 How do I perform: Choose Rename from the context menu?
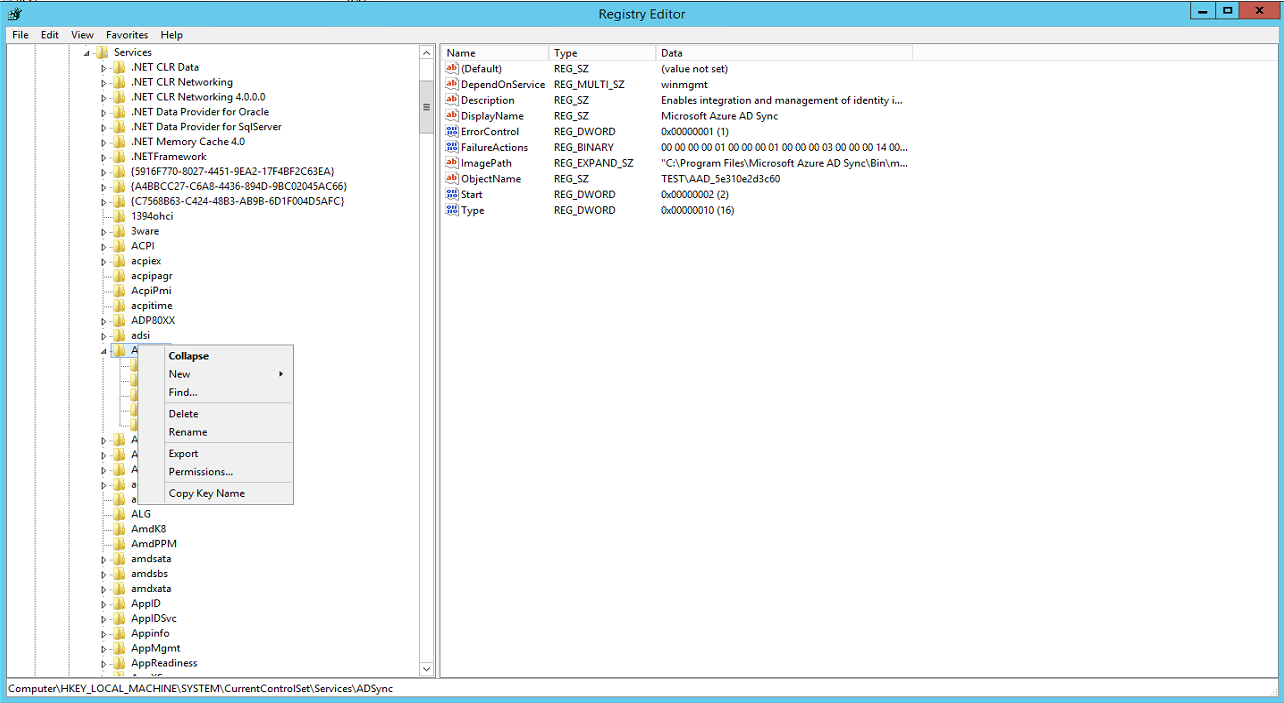[x=215, y=432]
